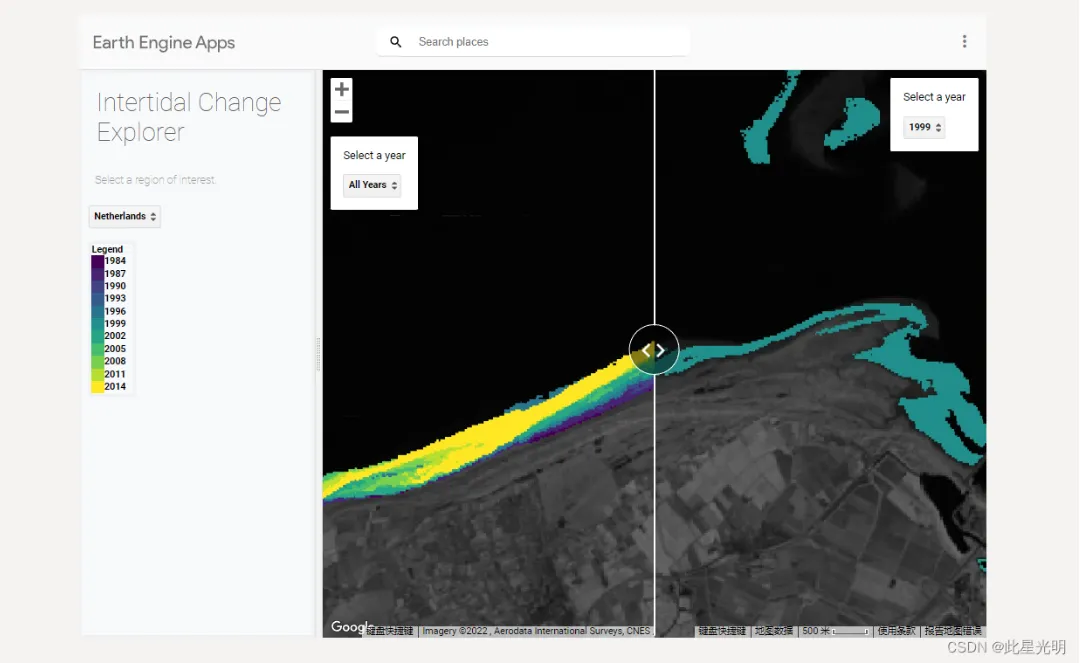Click the side panel resize handle
1080x663 pixels.
[x=318, y=354]
